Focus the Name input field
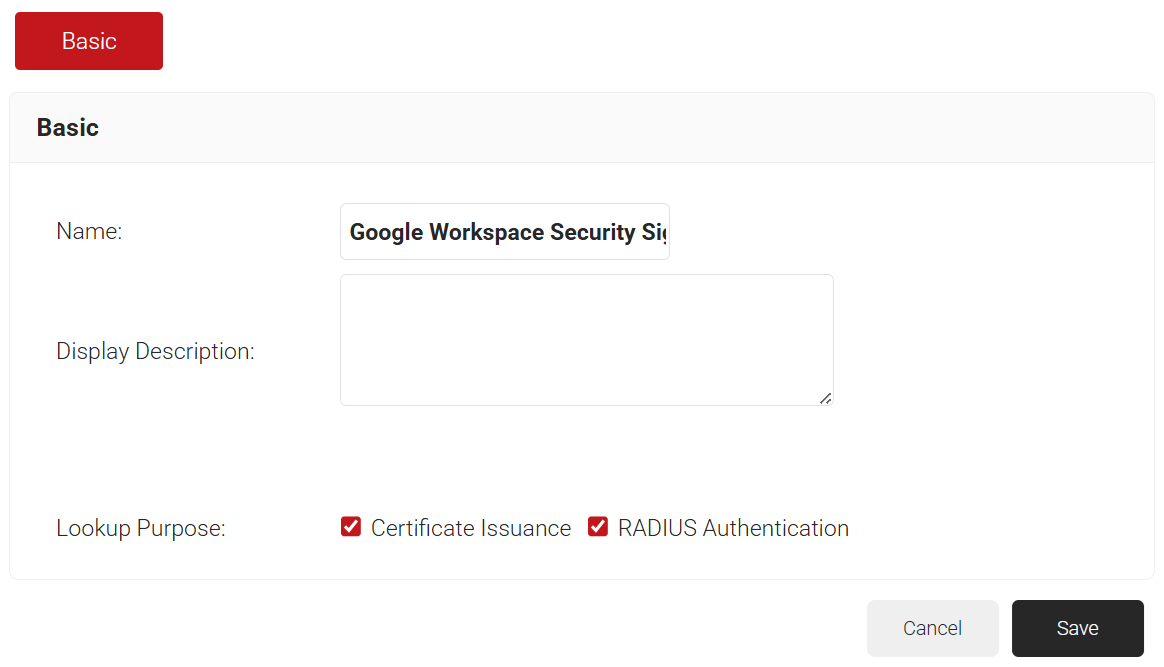 pos(505,232)
